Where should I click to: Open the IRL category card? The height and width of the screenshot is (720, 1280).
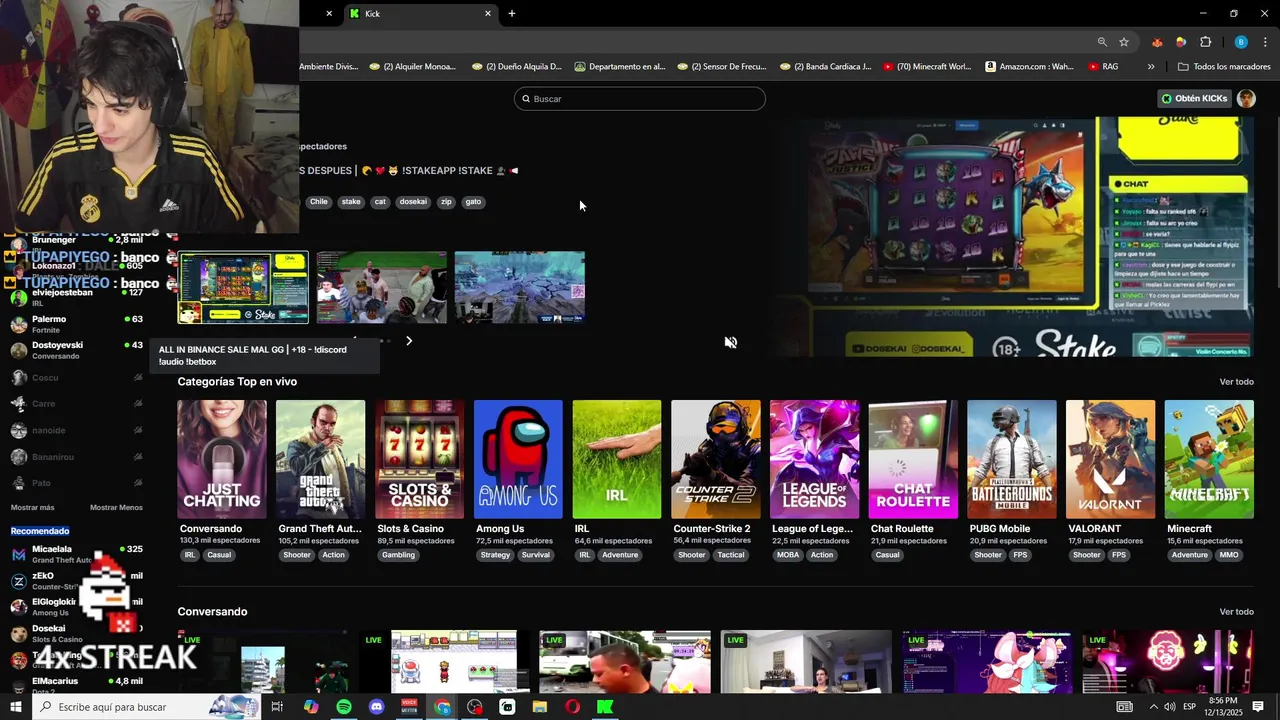tap(617, 459)
